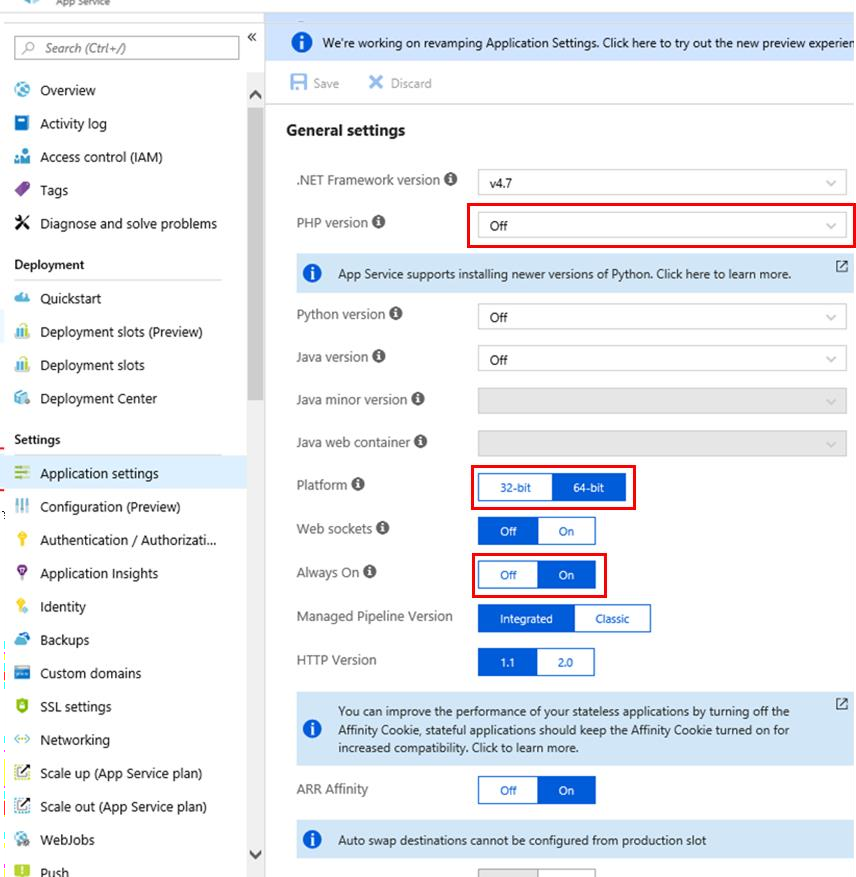Click the Diagnose and solve problems wrench icon
The image size is (856, 877).
pyautogui.click(x=22, y=223)
